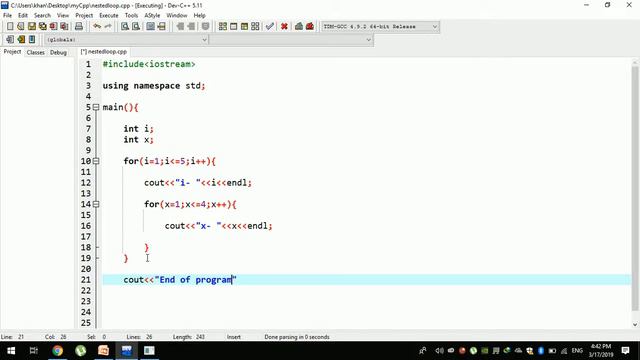
Task: Click the red X stop execution icon
Action: point(284,27)
